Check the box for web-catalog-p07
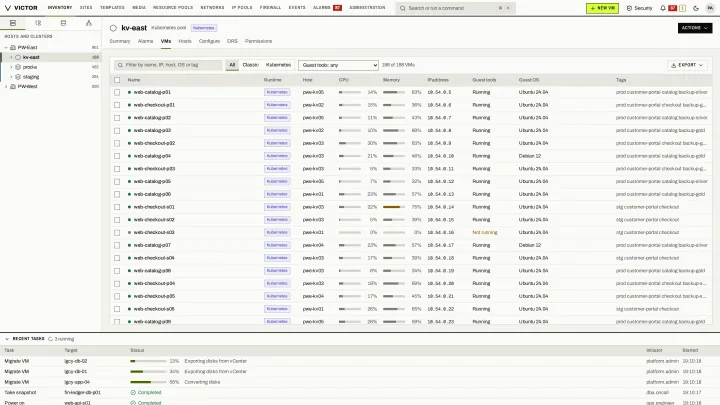 (x=117, y=245)
